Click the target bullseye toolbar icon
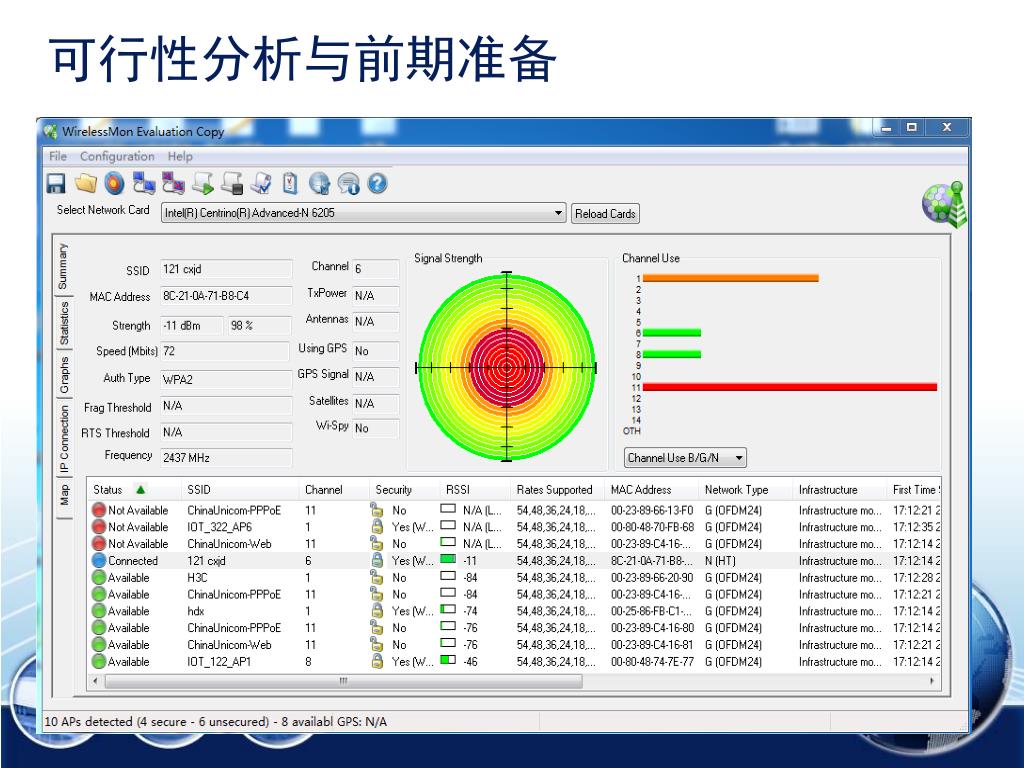Viewport: 1024px width, 768px height. [x=114, y=184]
